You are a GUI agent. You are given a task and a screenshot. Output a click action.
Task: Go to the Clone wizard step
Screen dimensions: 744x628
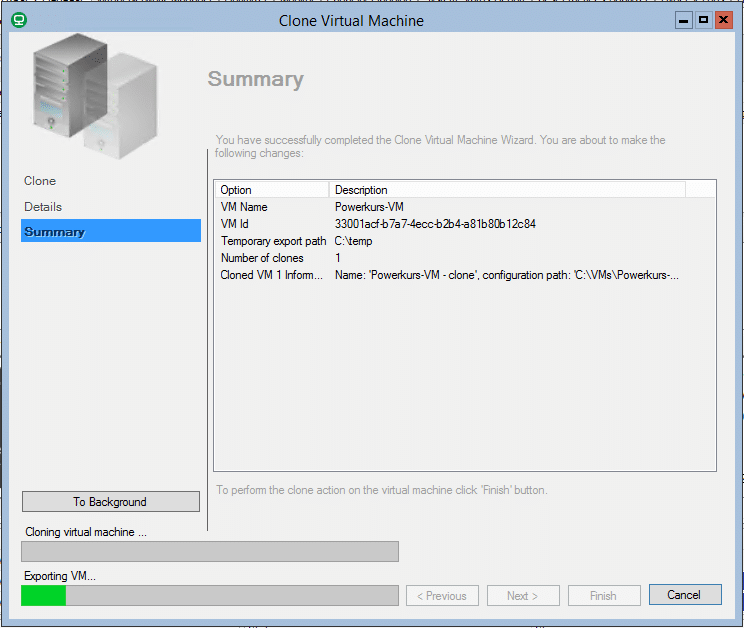click(40, 181)
